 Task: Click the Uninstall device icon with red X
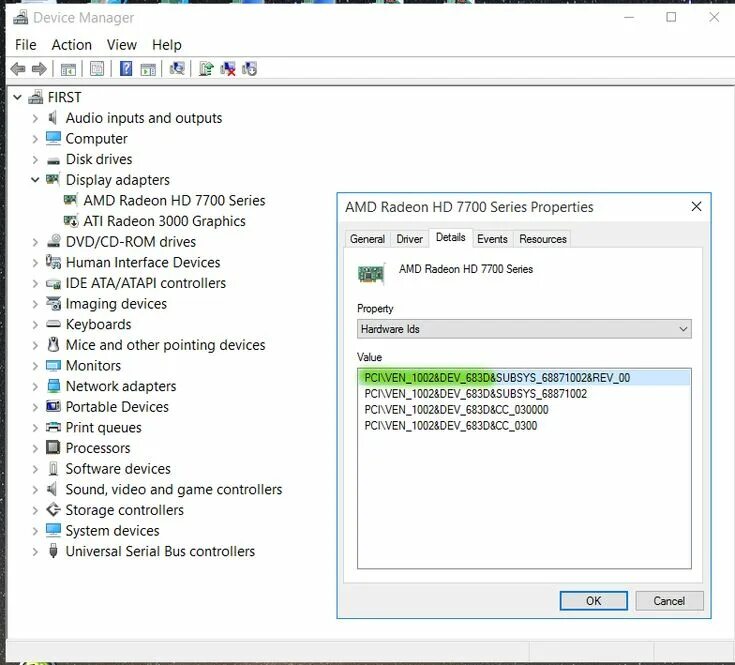(228, 69)
